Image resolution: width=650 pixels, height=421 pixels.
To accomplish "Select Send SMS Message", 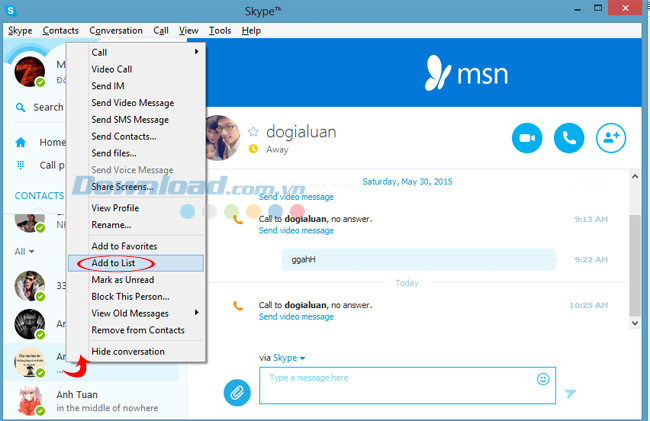I will pyautogui.click(x=136, y=119).
